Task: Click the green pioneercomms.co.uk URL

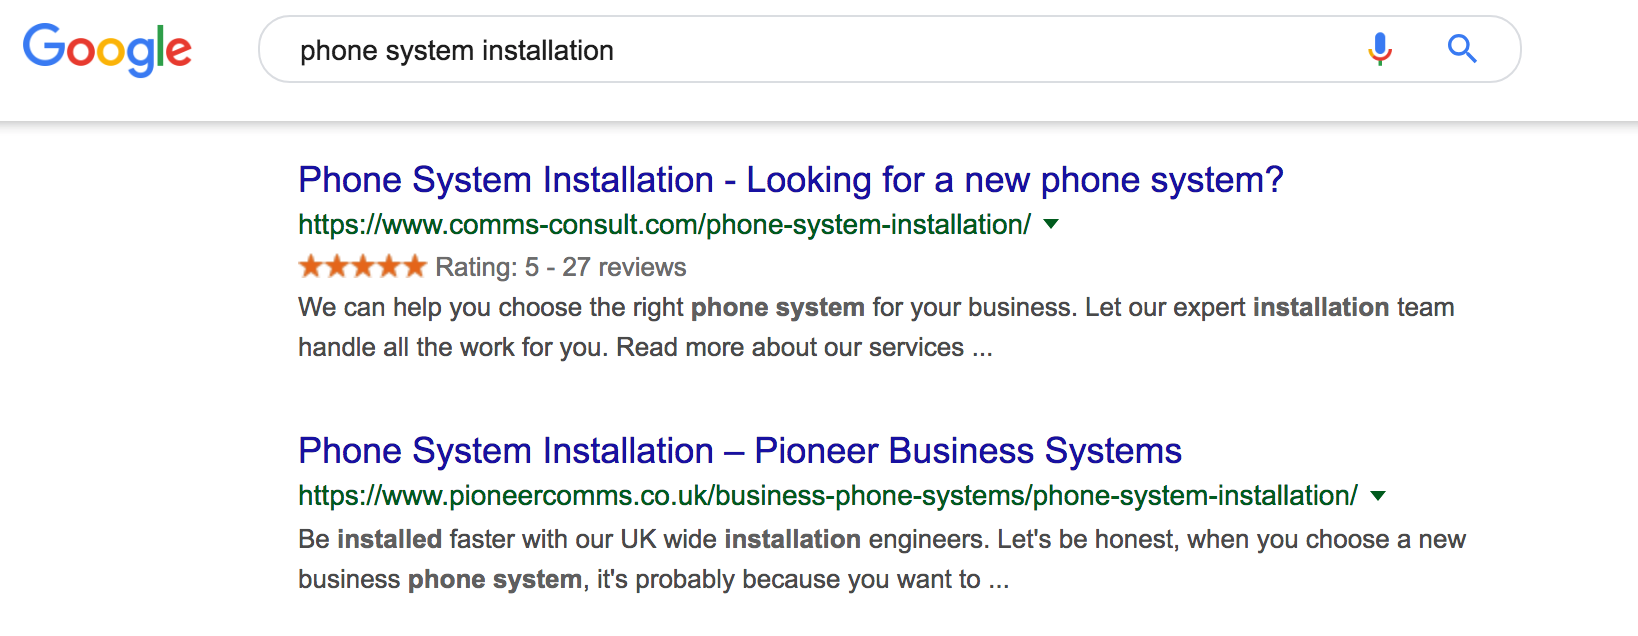Action: (828, 496)
